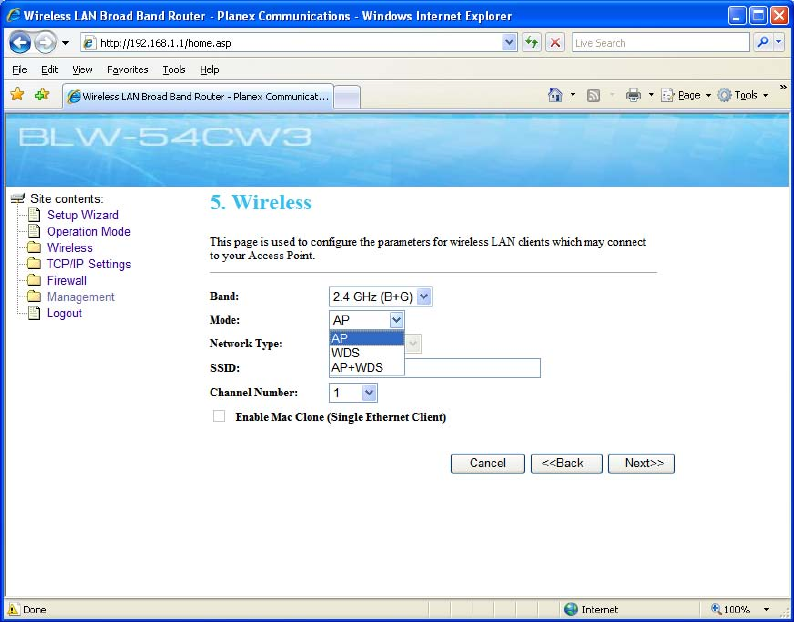Collapse the Mode dropdown showing AP
The height and width of the screenshot is (622, 794).
coord(367,320)
